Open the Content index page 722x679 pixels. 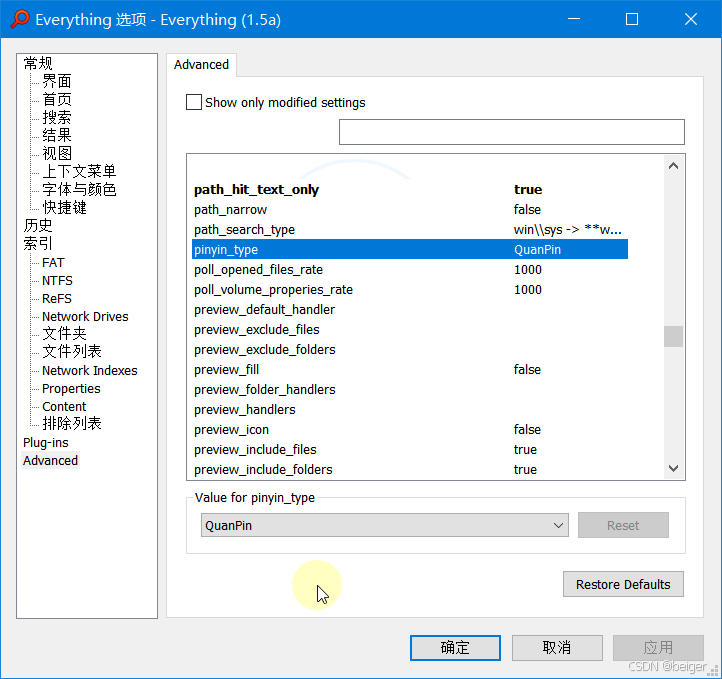click(64, 406)
